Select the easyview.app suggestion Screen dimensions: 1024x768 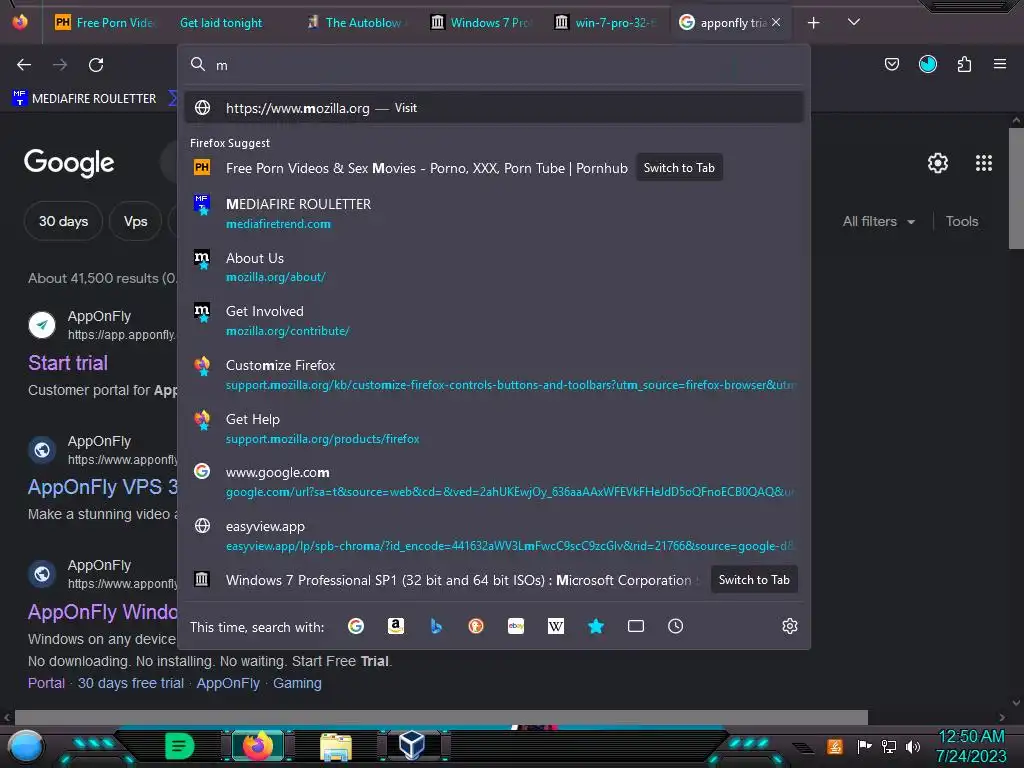click(x=494, y=536)
